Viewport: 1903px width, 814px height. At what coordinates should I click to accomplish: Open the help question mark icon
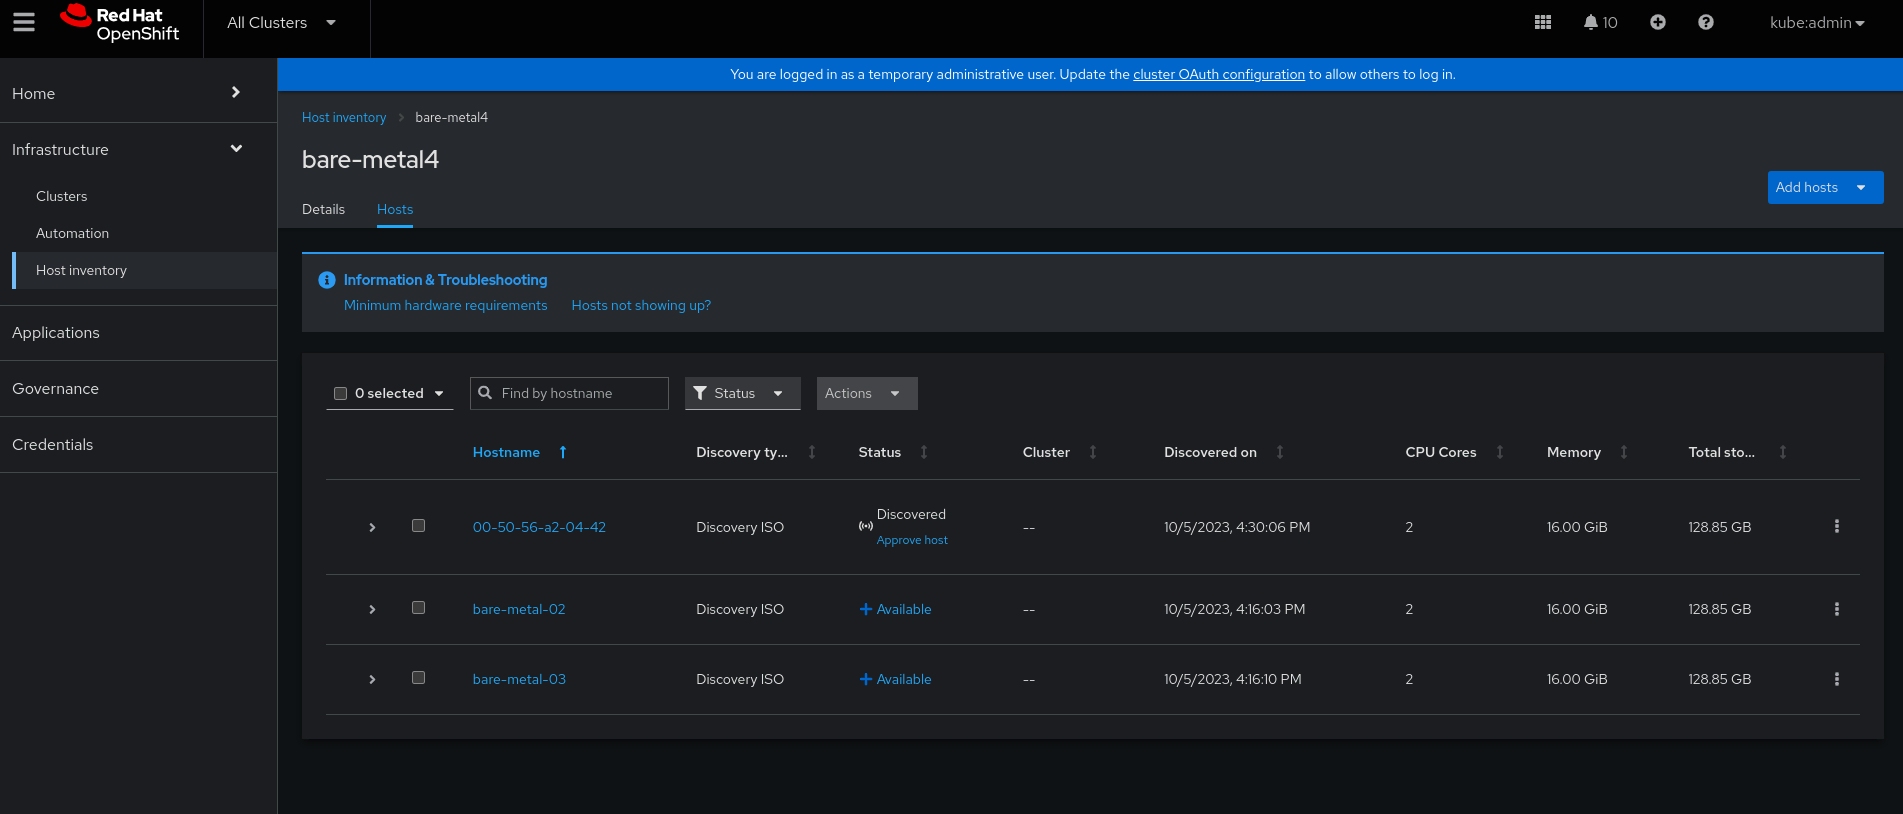tap(1705, 22)
